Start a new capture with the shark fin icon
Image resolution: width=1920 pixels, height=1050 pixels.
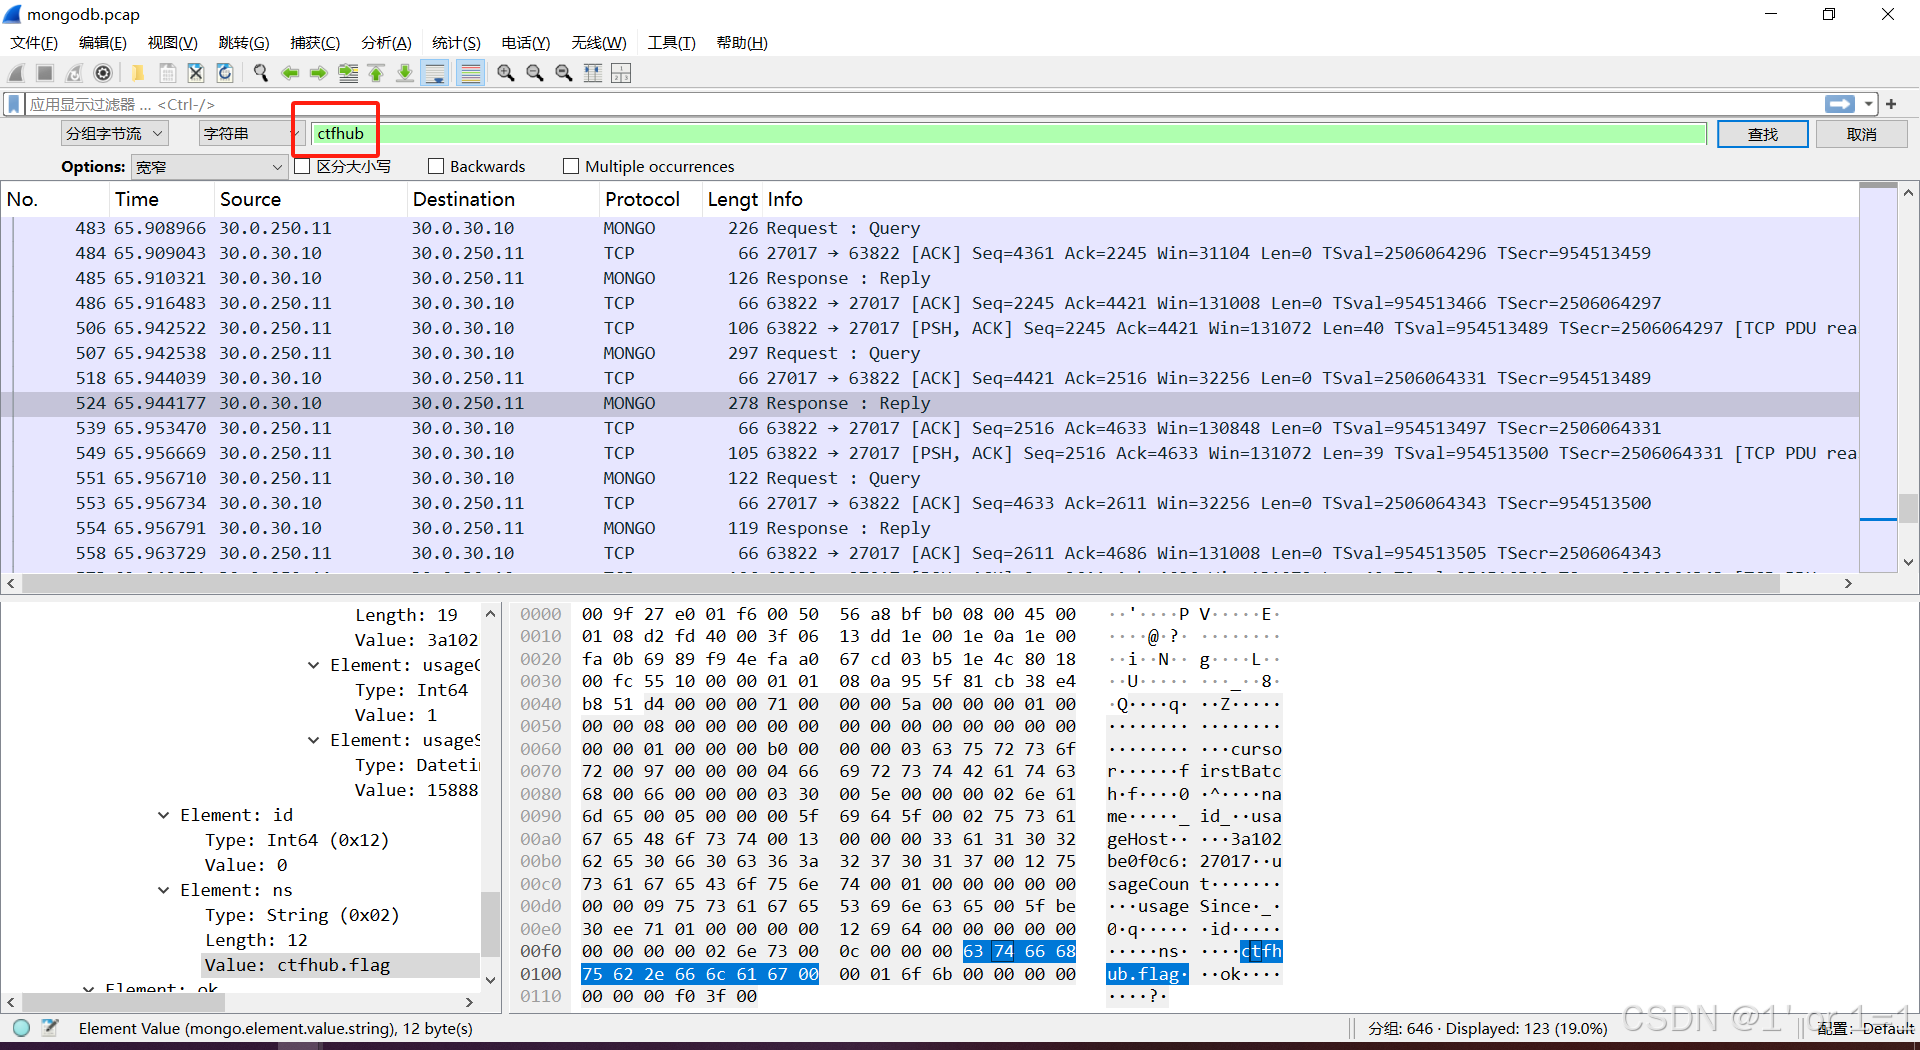tap(15, 72)
